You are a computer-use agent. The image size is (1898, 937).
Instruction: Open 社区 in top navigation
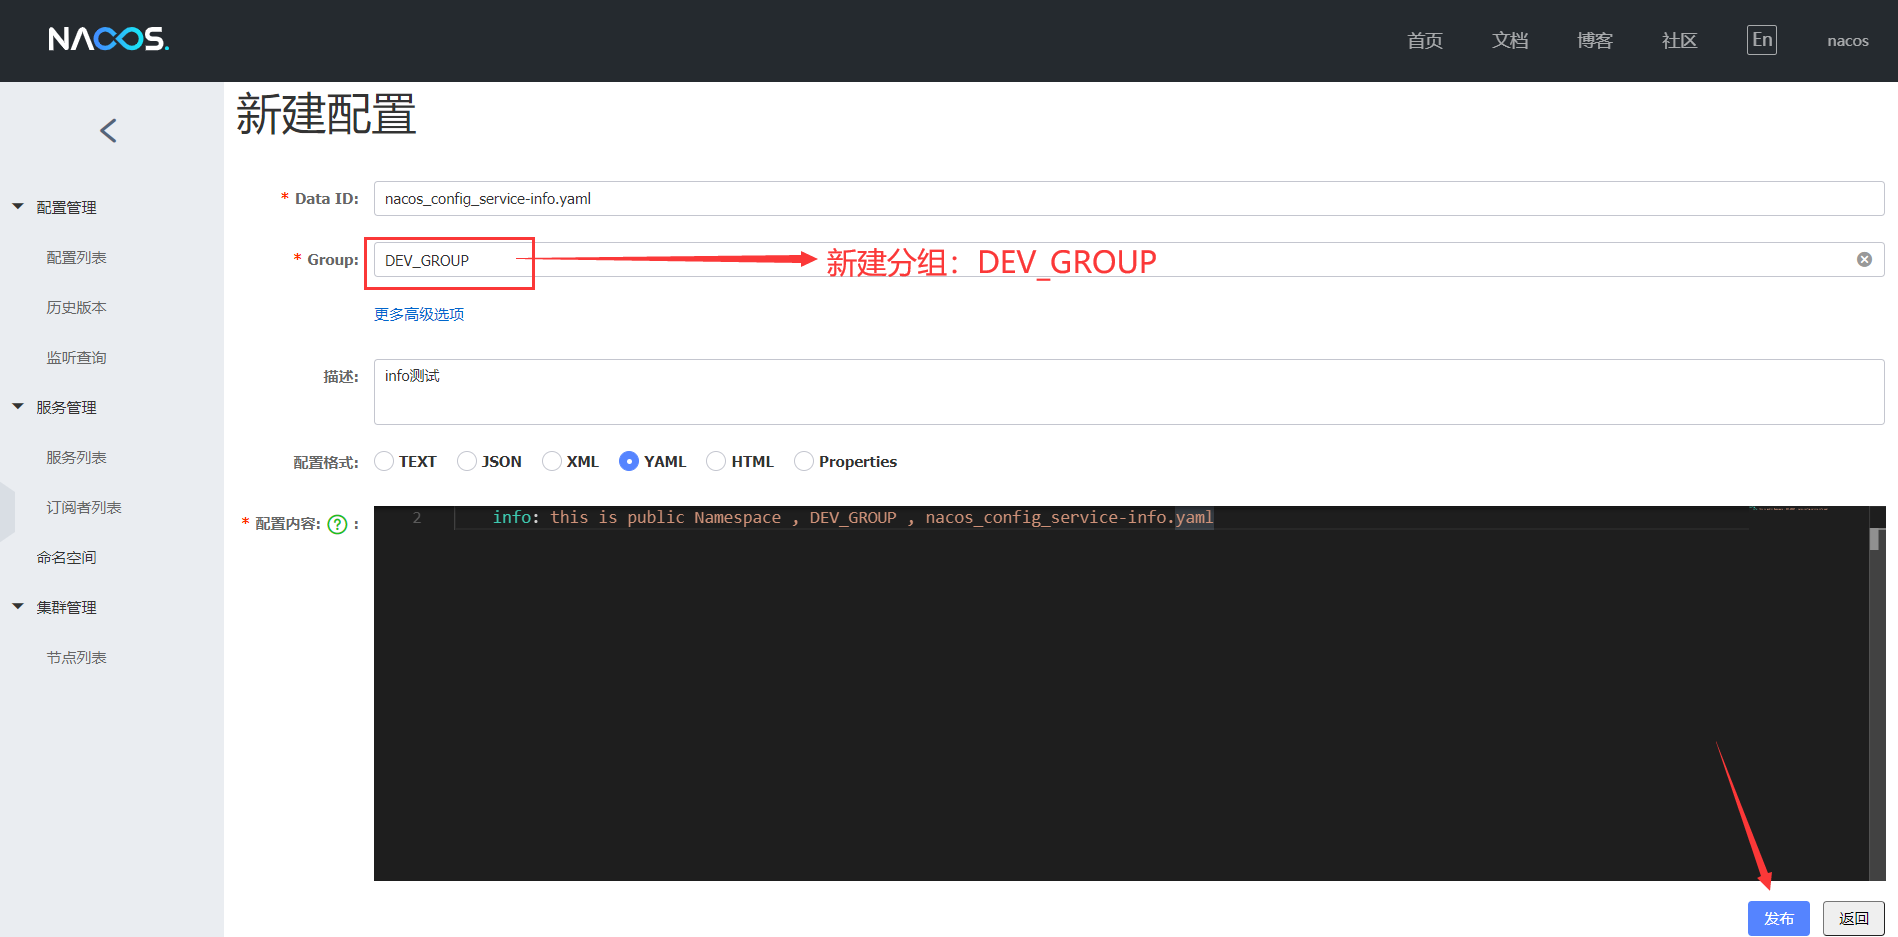[1680, 41]
